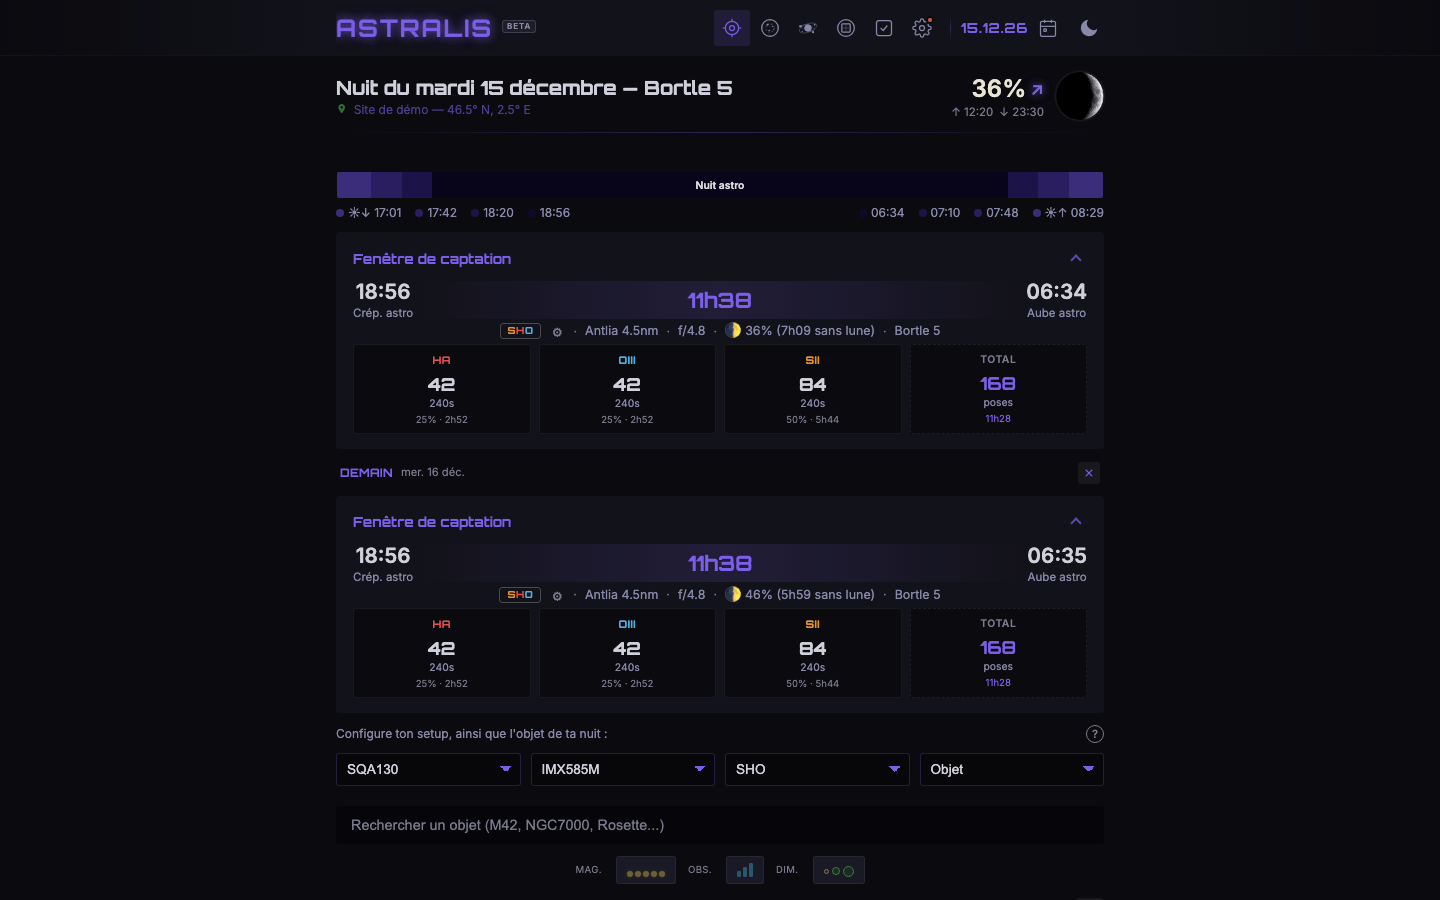The width and height of the screenshot is (1440, 900).
Task: Open the help question mark icon
Action: coord(1095,734)
